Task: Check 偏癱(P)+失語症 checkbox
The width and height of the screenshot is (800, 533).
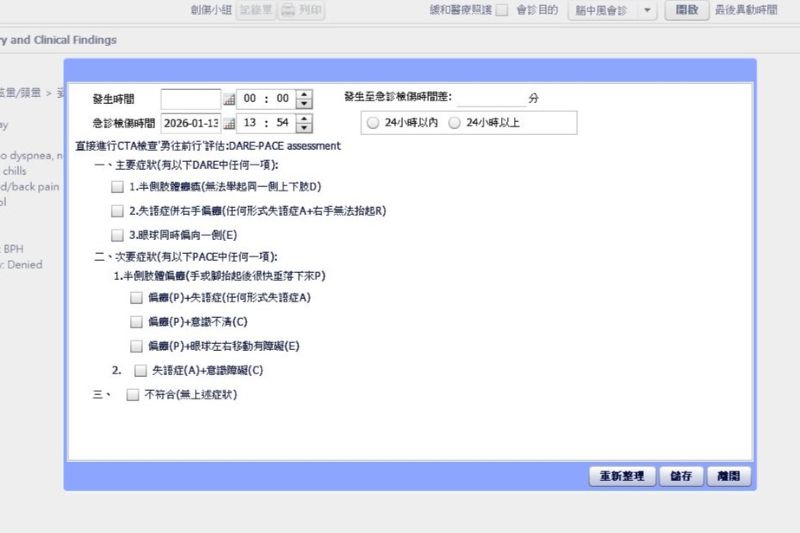Action: 136,297
